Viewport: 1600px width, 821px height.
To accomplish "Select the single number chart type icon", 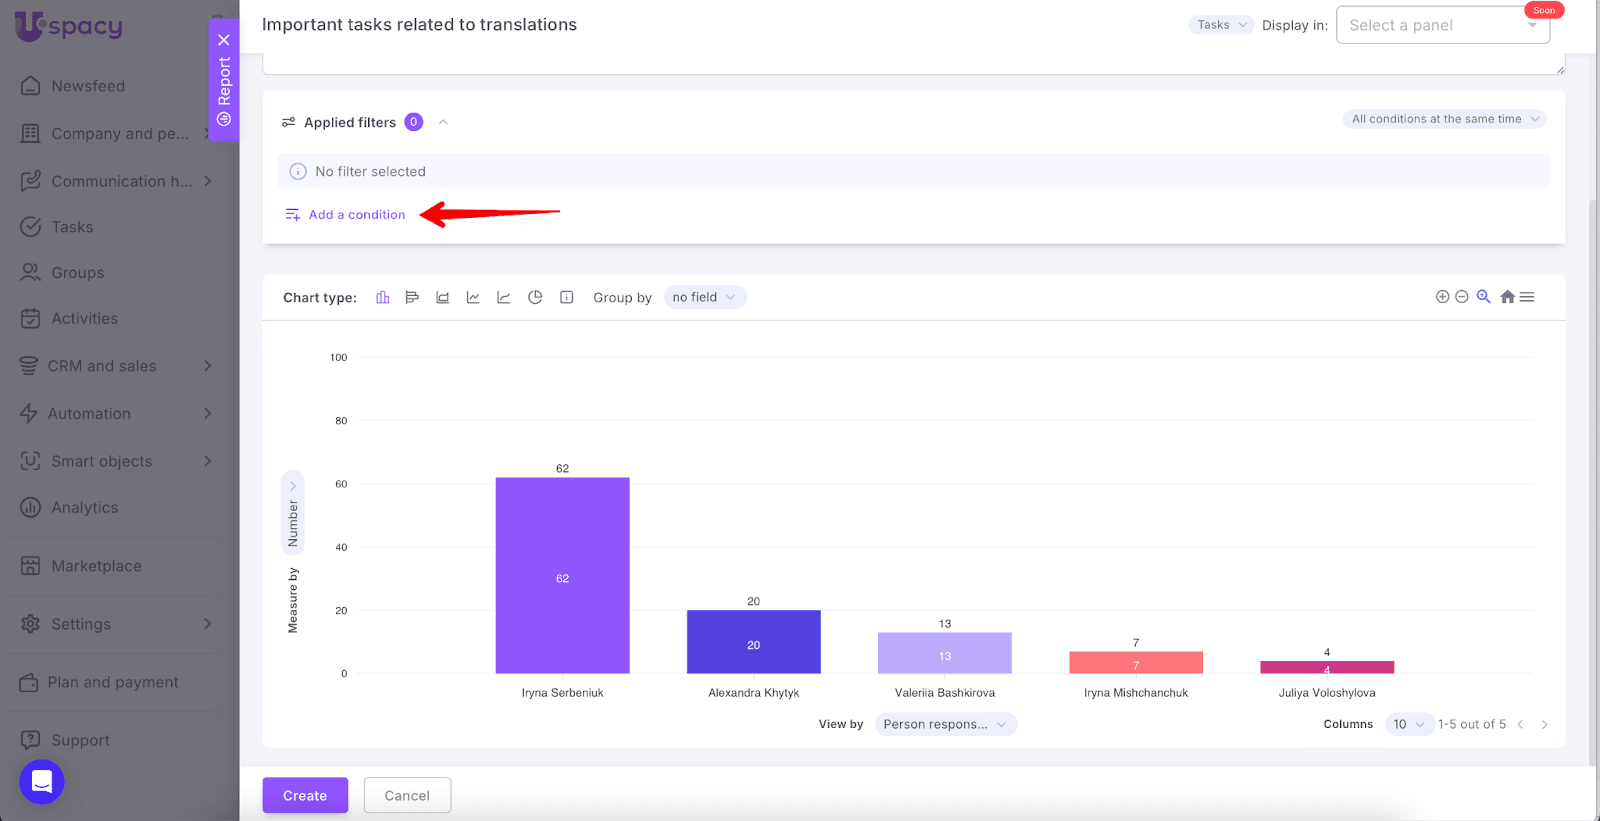I will pyautogui.click(x=566, y=297).
